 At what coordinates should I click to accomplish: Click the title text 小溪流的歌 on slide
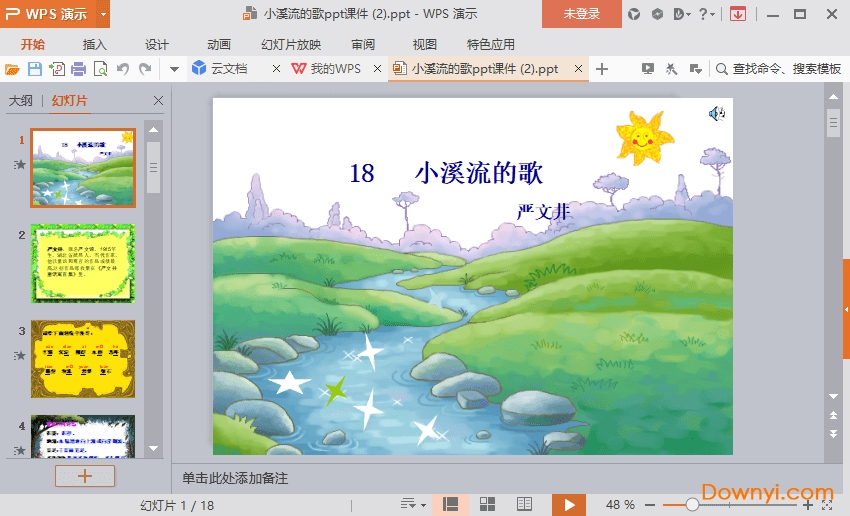479,173
